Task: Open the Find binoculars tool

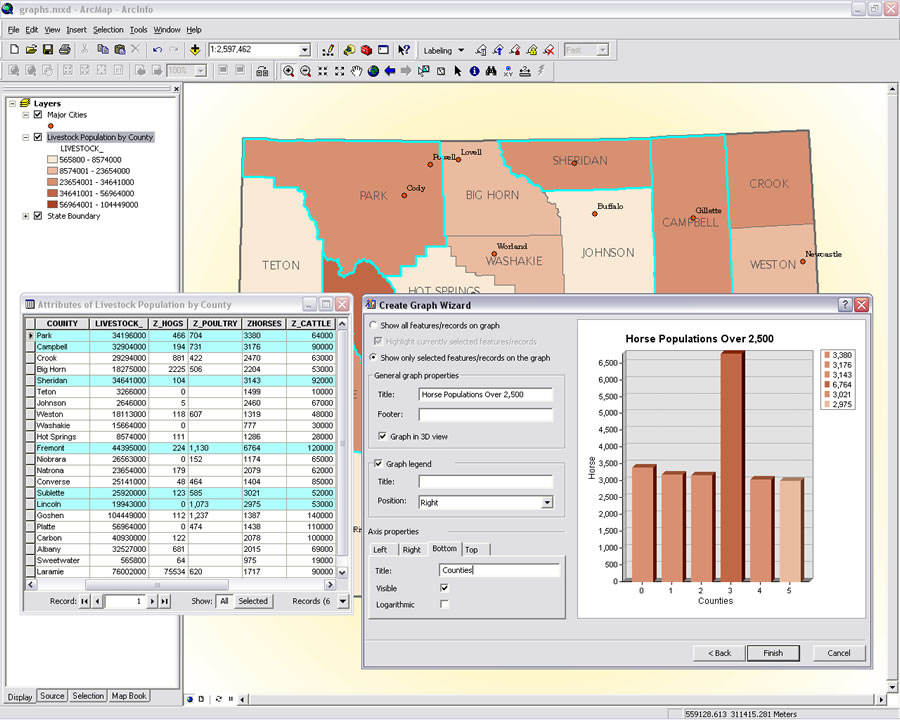Action: 491,71
